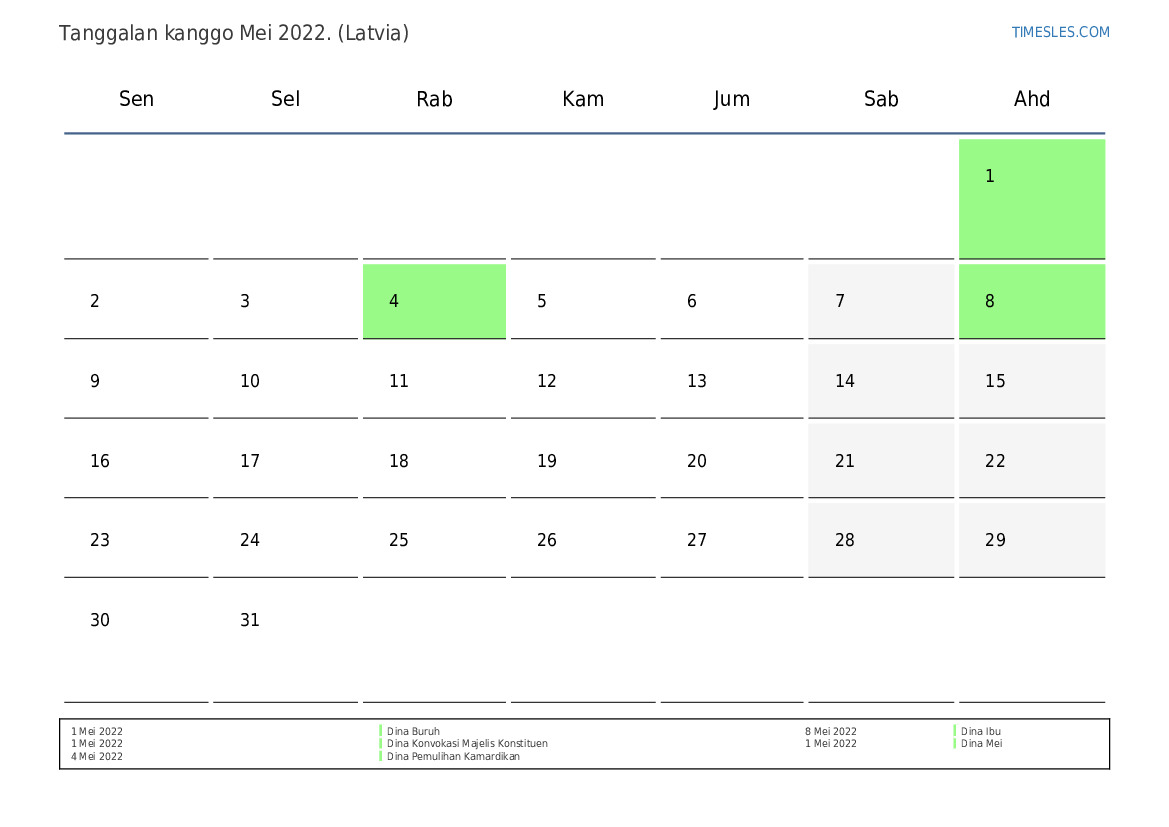Click Dina Mei legend entry
This screenshot has height=827, width=1169.
(981, 744)
